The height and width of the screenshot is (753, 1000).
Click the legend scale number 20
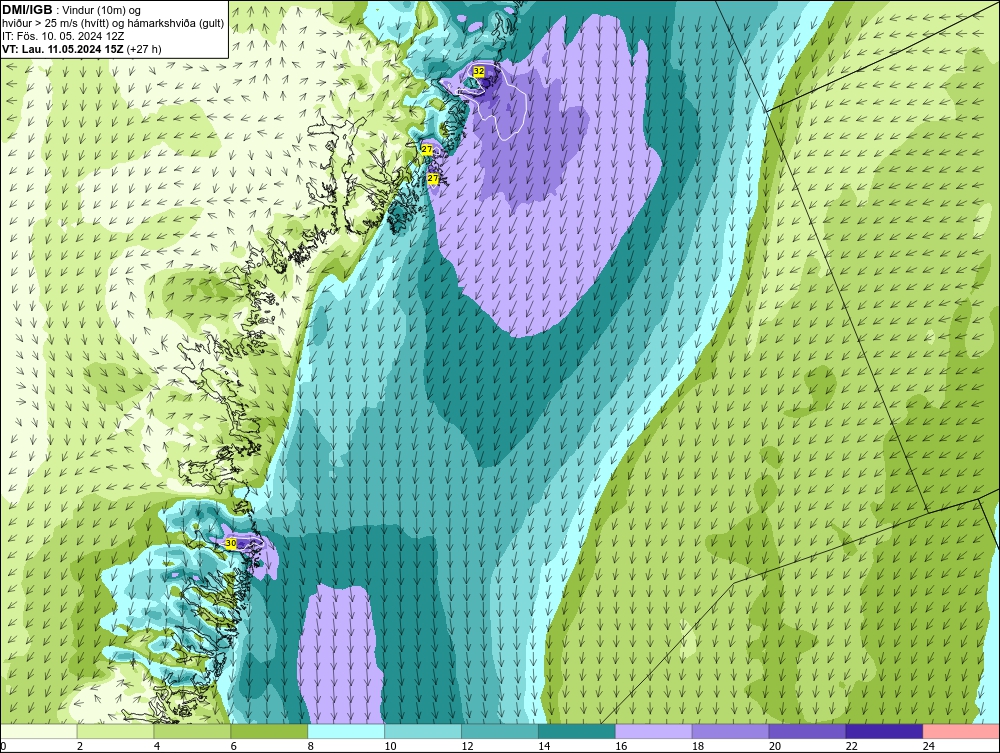(x=775, y=746)
